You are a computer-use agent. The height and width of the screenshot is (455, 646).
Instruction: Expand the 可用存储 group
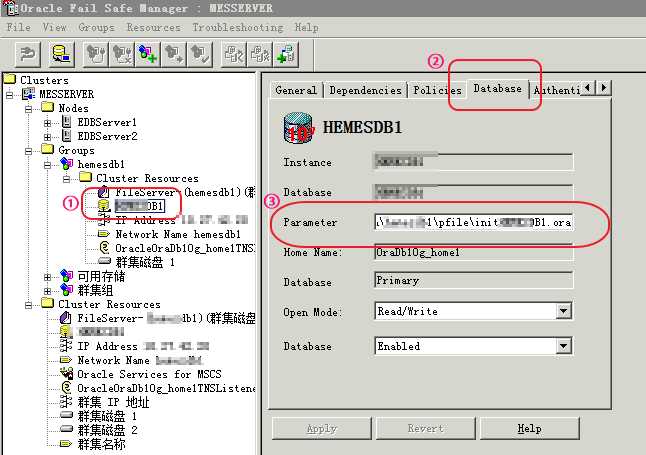point(47,277)
